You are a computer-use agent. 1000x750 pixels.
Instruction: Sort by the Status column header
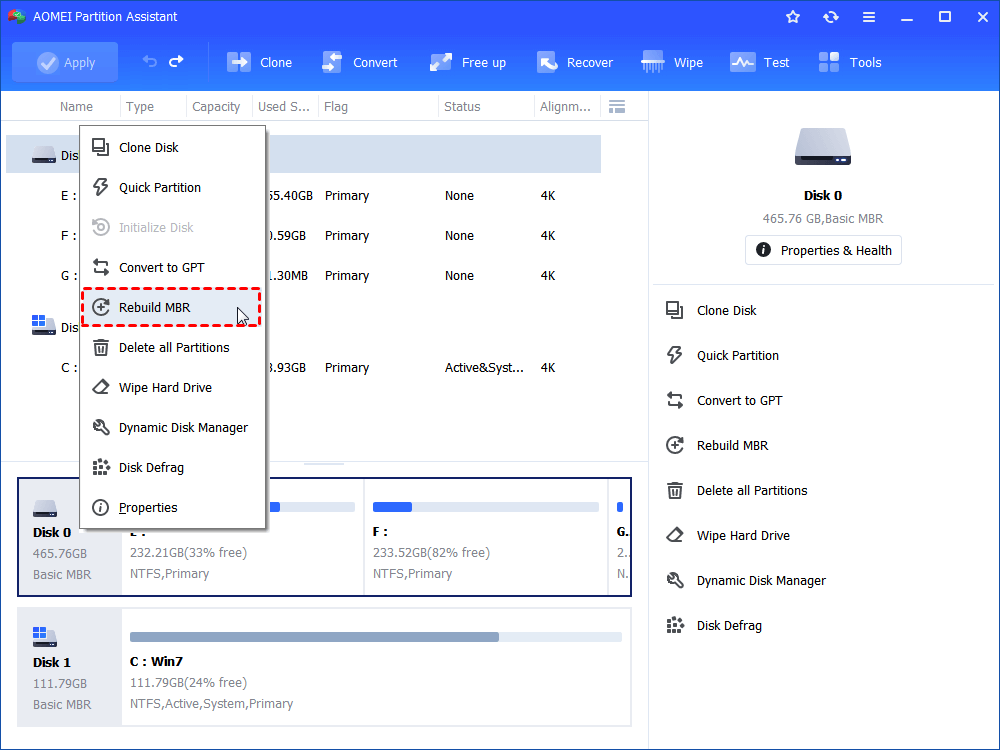tap(462, 107)
